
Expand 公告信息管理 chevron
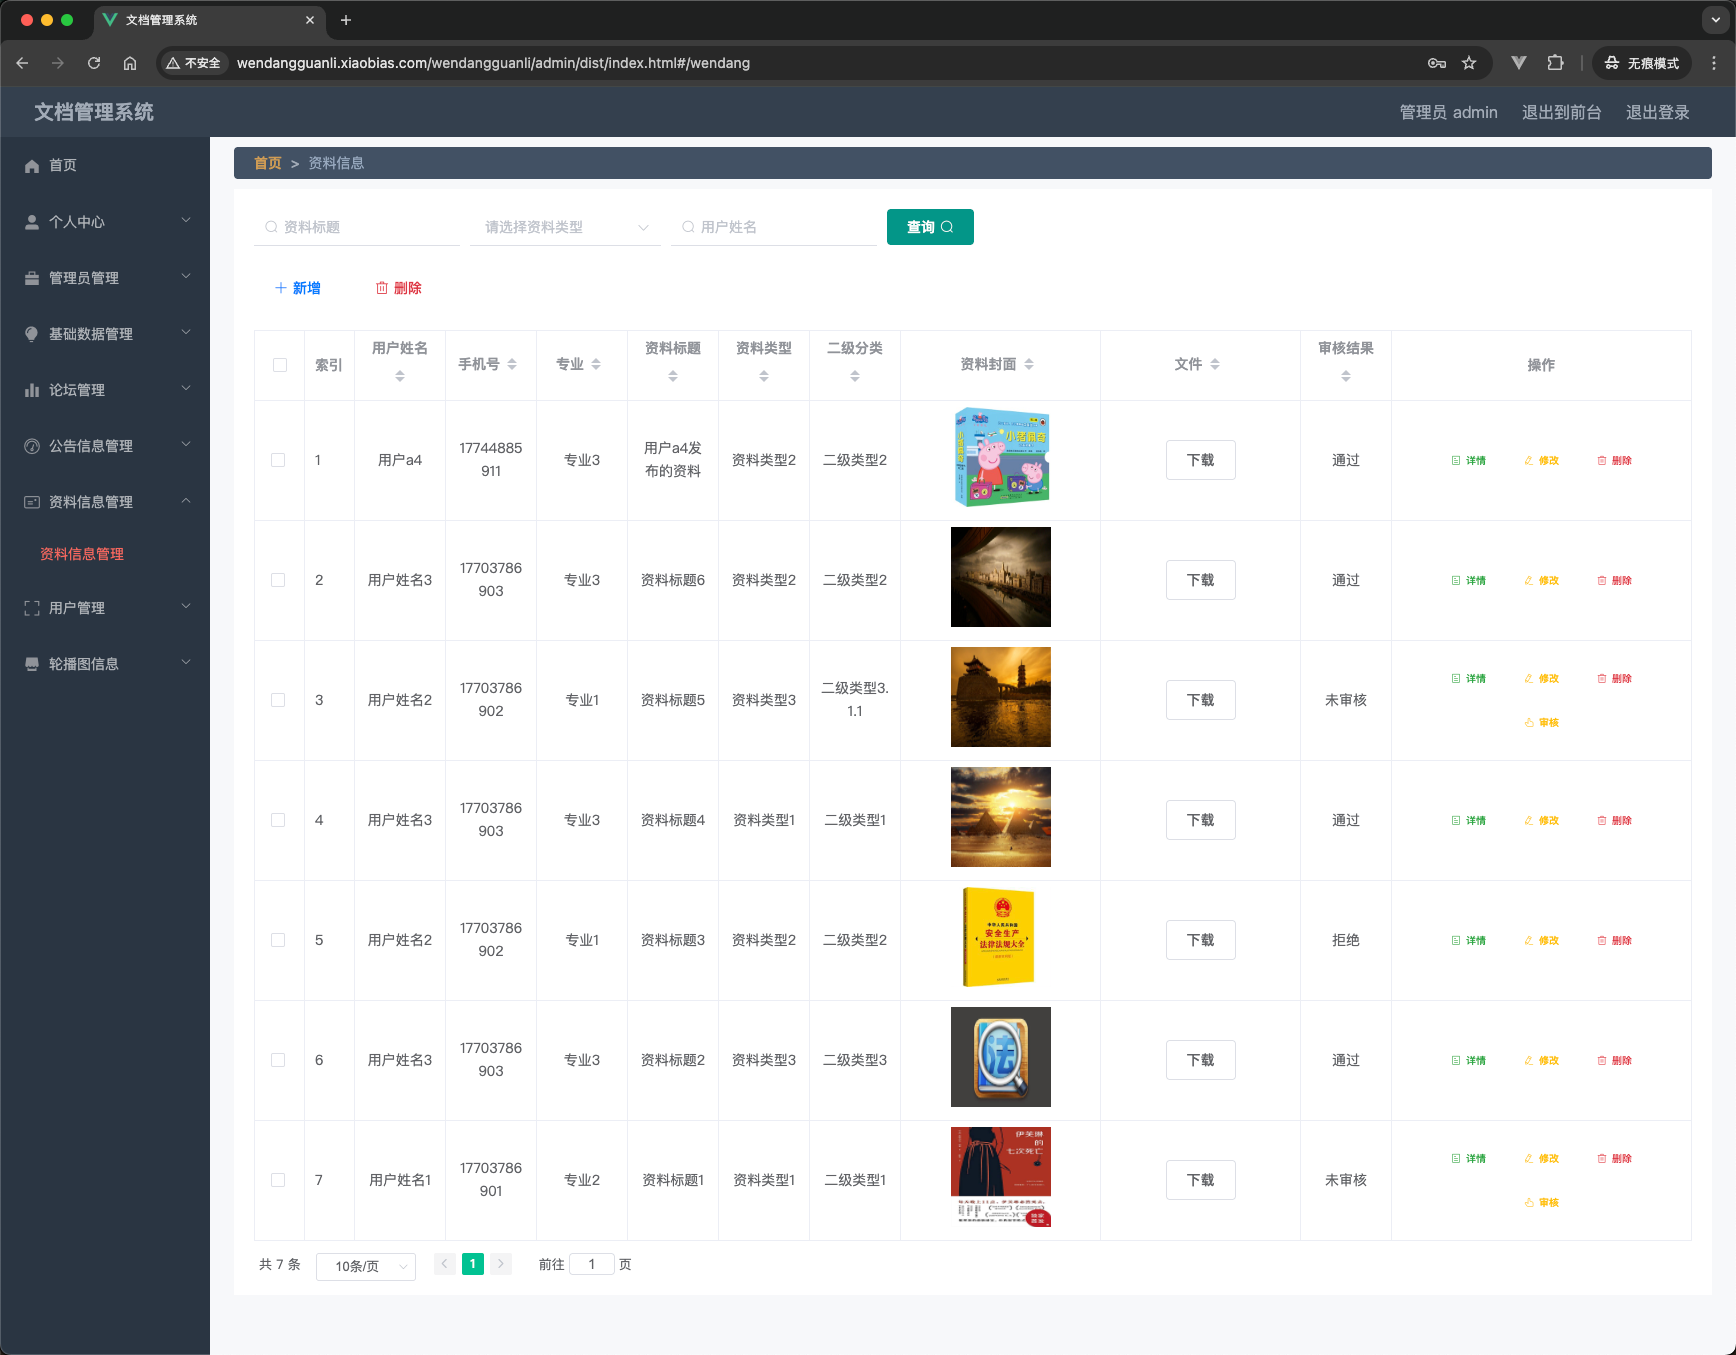[186, 445]
